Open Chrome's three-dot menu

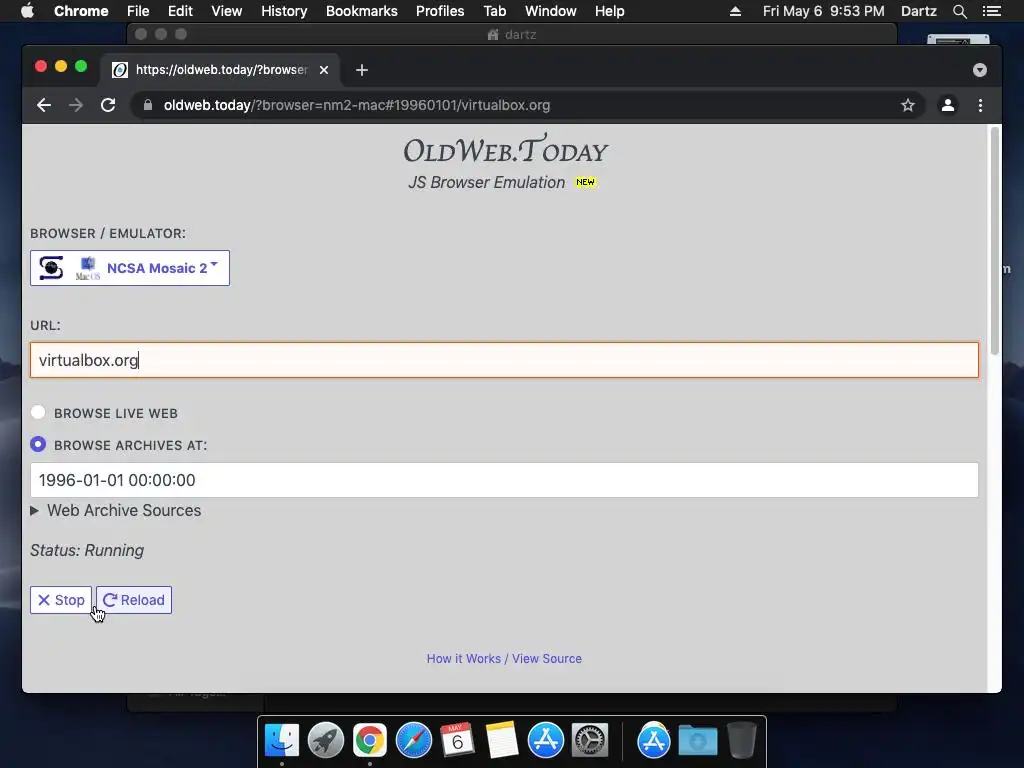(x=980, y=105)
